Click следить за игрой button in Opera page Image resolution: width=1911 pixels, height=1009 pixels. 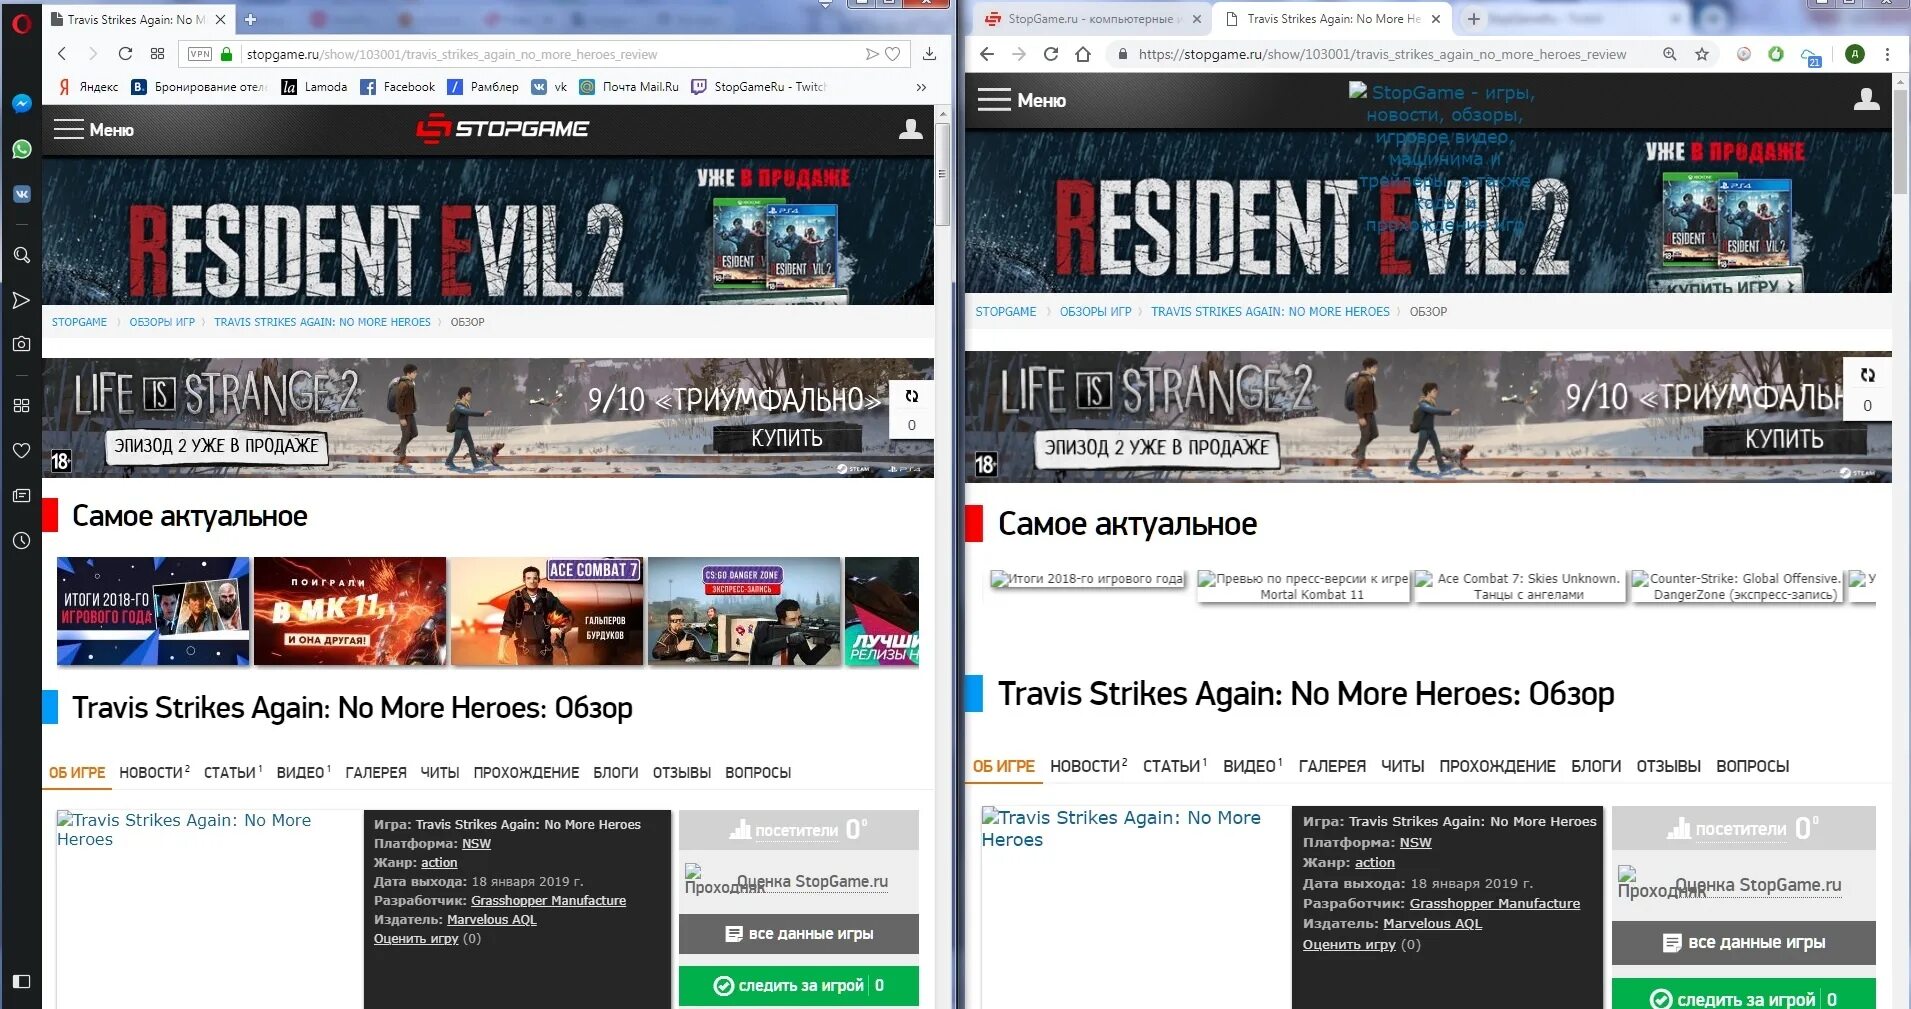point(799,986)
